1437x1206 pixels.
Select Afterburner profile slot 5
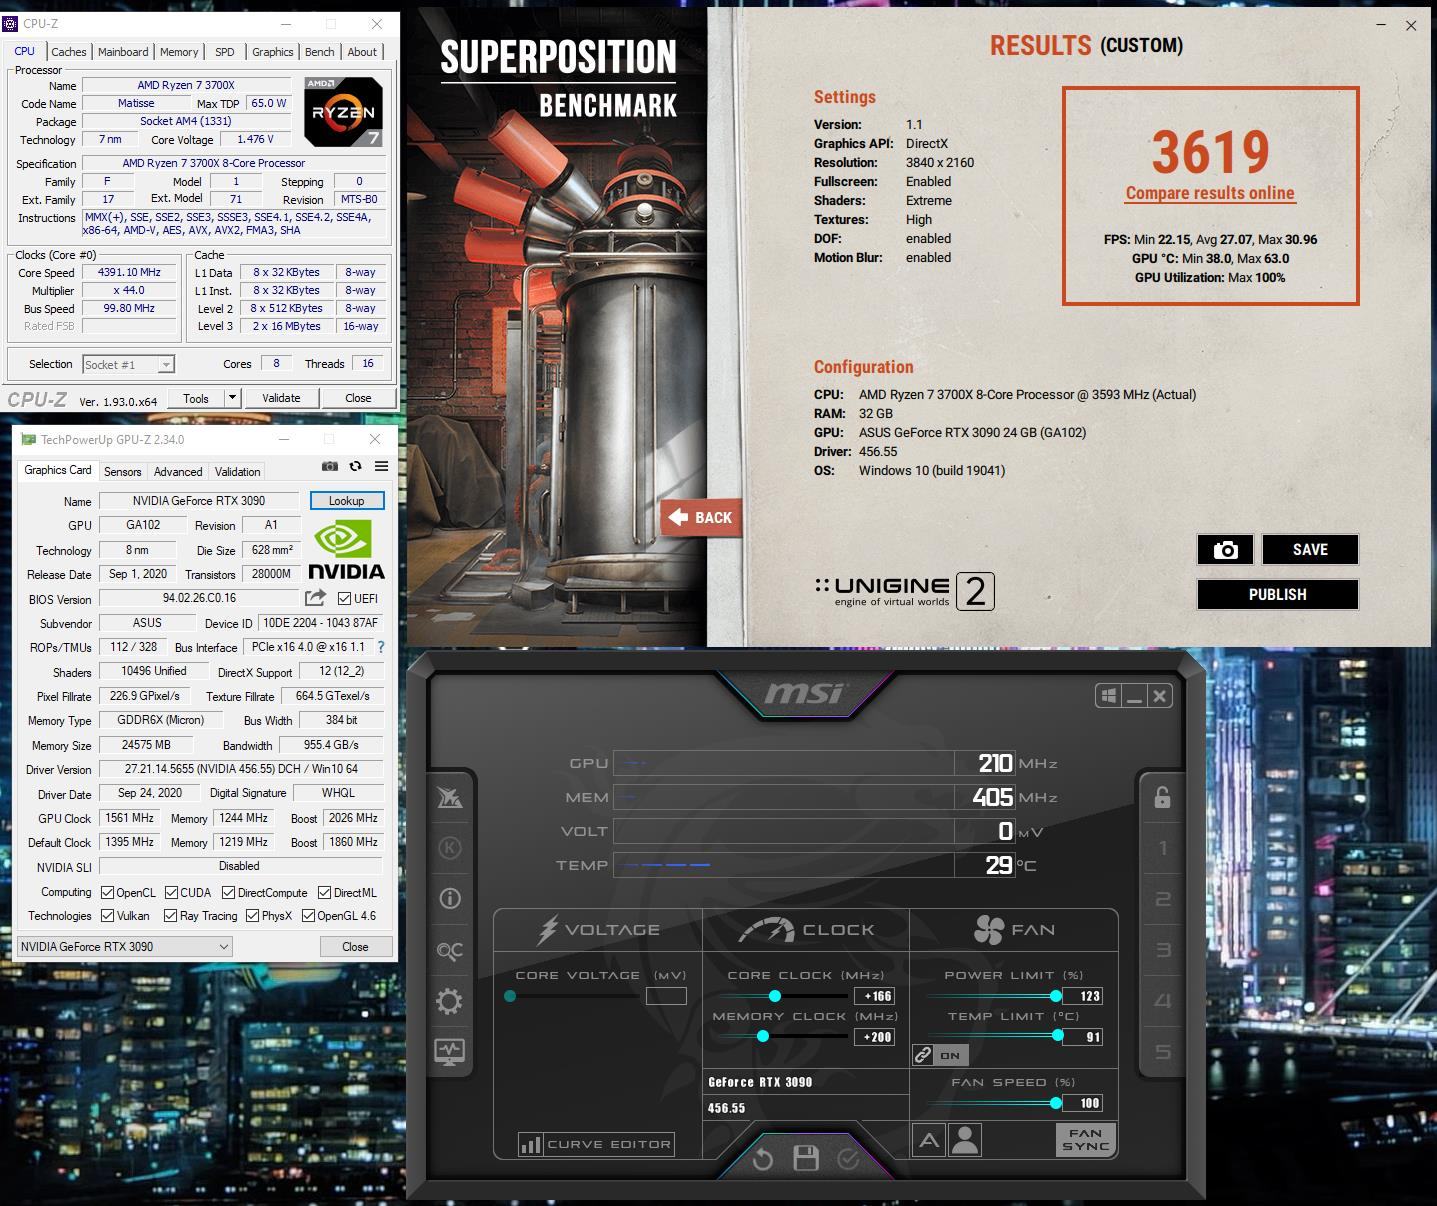[1162, 1051]
